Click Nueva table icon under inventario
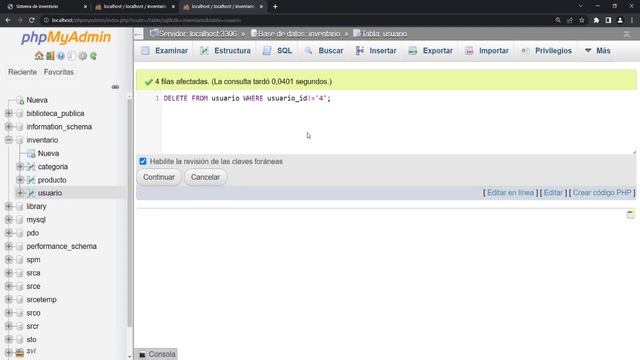640x360 pixels. (31, 153)
